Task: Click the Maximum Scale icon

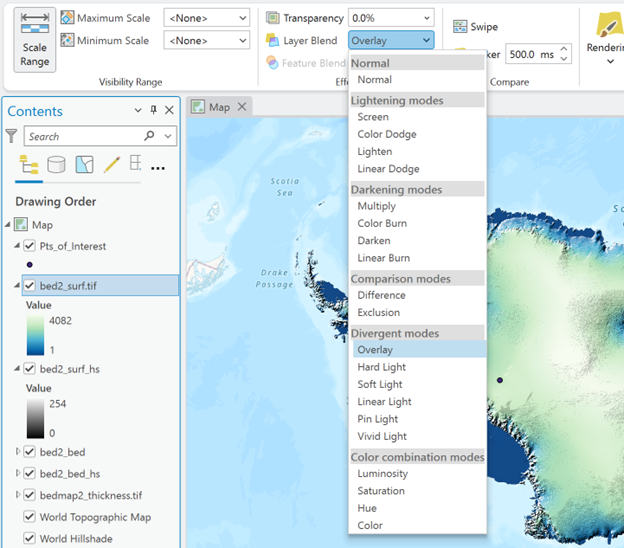Action: coord(67,18)
